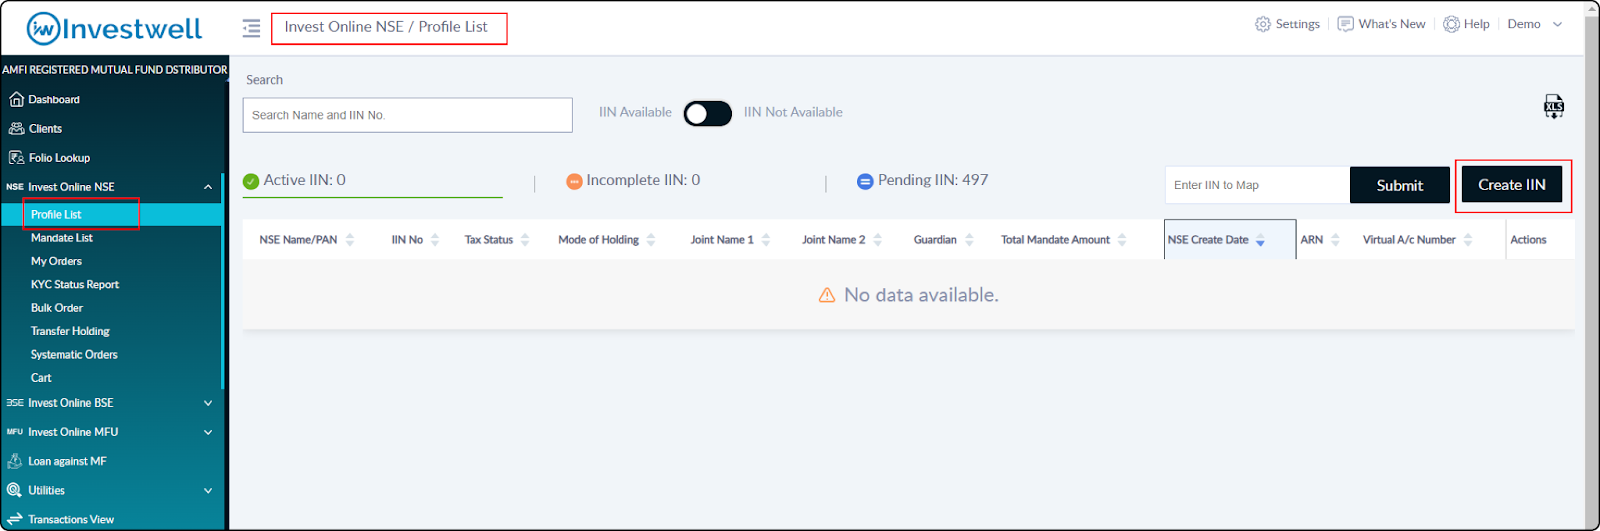Open KYC Status Report
Image resolution: width=1600 pixels, height=531 pixels.
pos(75,284)
